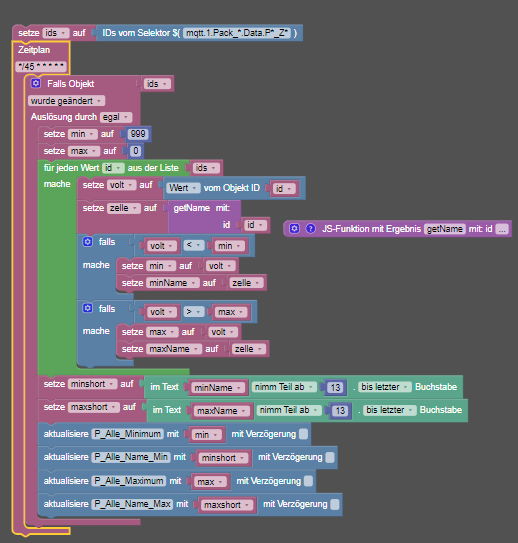Screen dimensions: 518x543
Task: Open id loop variable dropdown in für jeden Wert
Action: point(113,168)
